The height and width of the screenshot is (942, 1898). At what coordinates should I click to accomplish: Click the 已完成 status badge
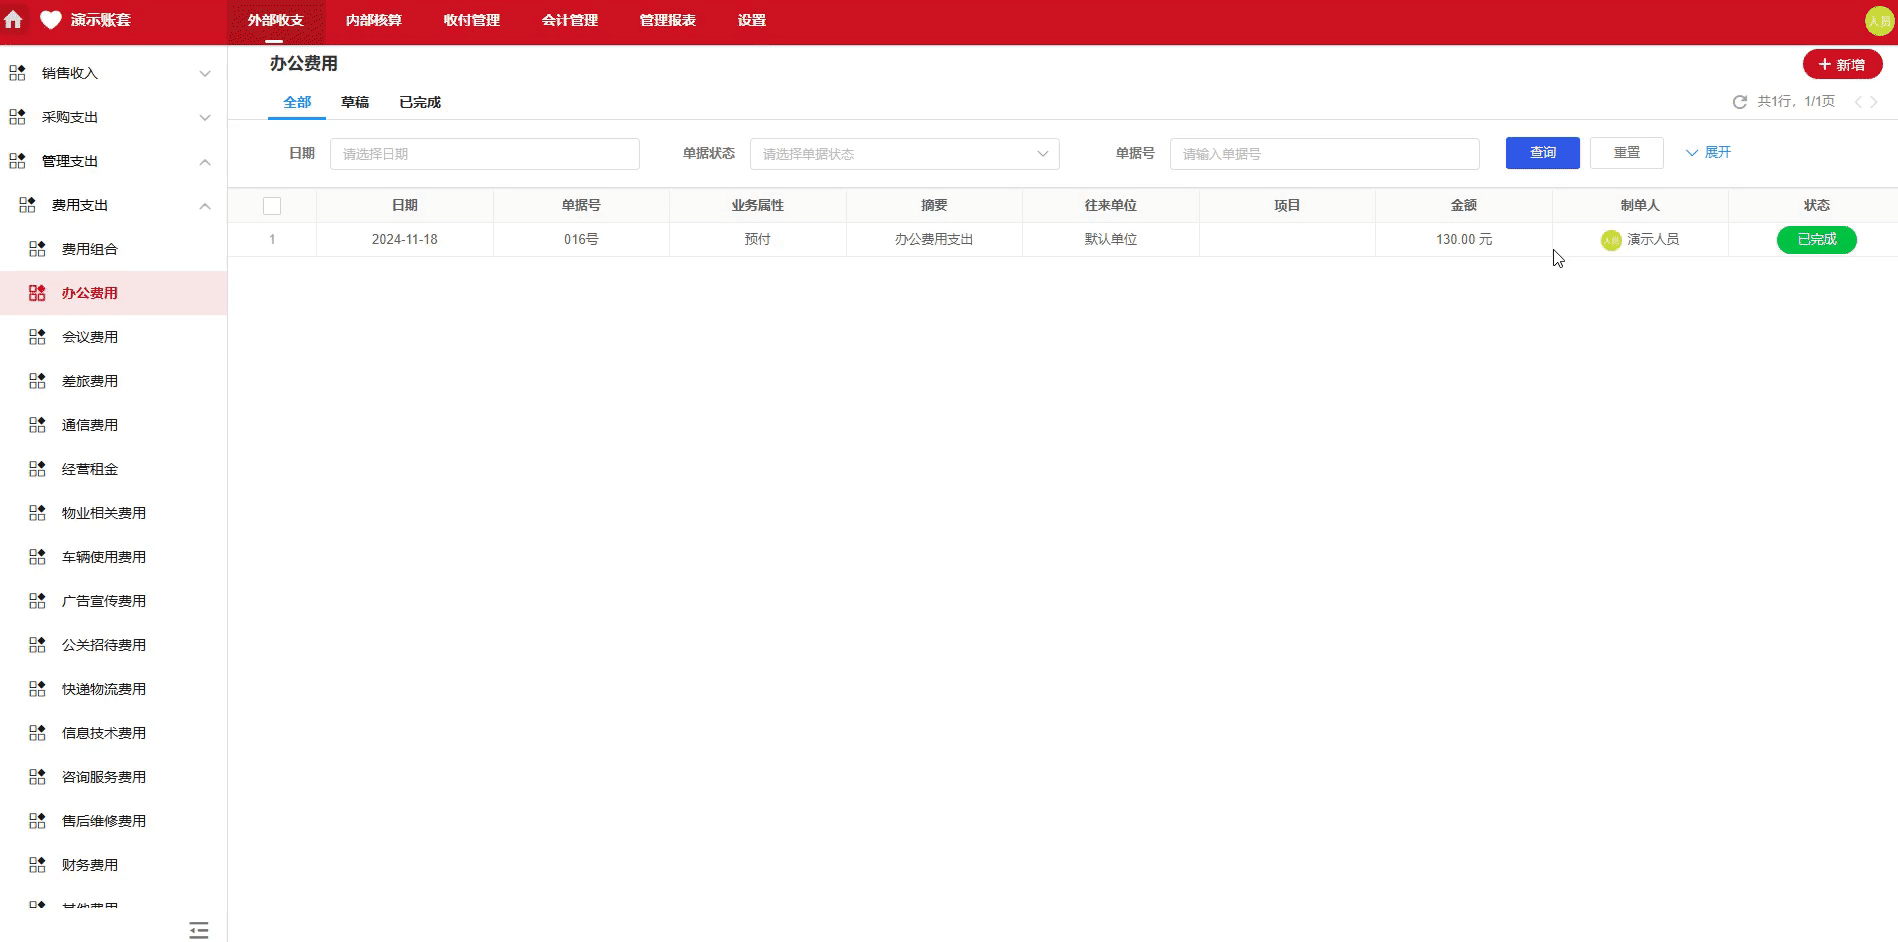(x=1816, y=239)
